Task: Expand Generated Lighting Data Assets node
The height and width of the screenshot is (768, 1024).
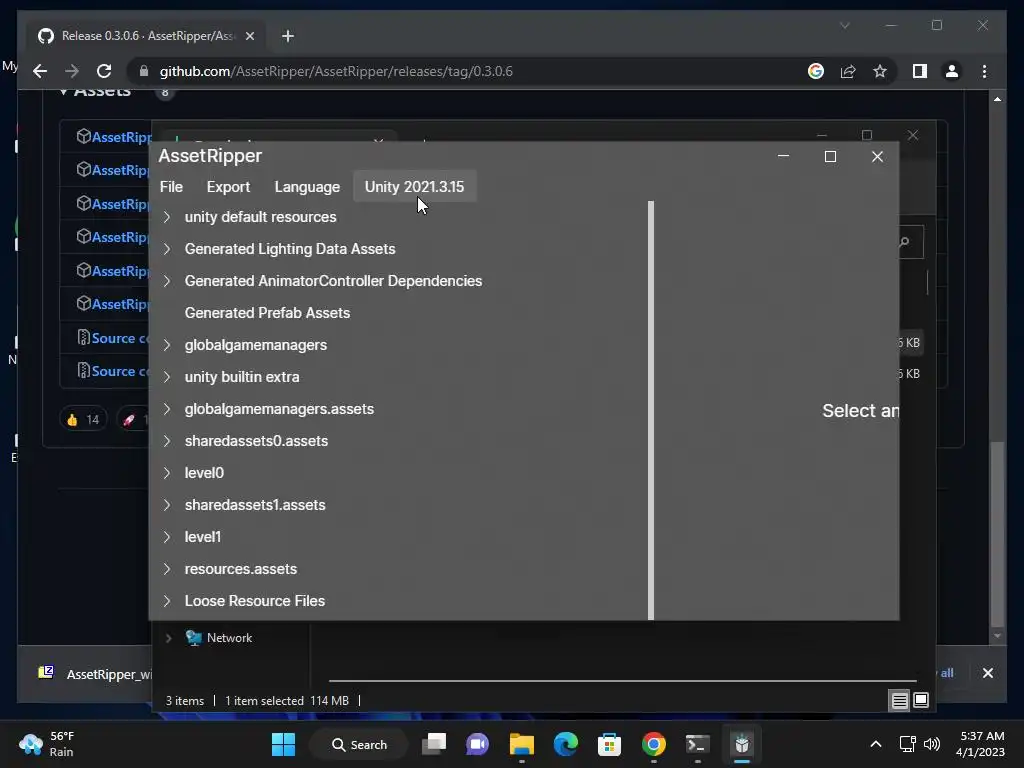Action: [167, 249]
